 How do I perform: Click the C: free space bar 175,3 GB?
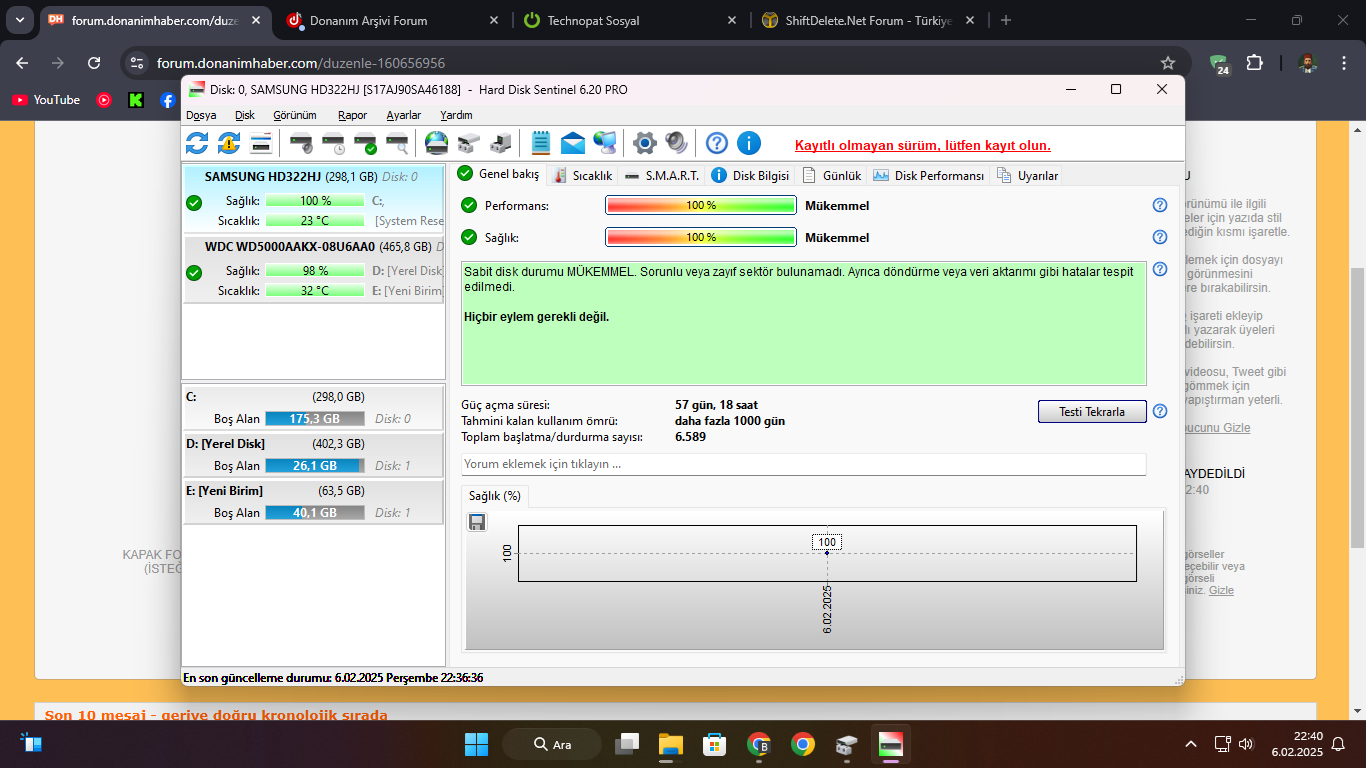click(315, 419)
